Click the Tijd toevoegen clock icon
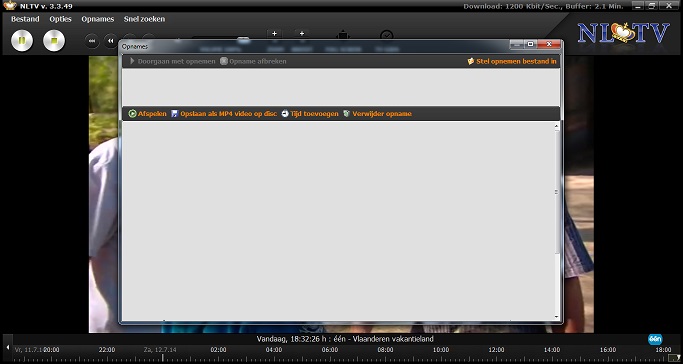The image size is (683, 364). point(285,114)
